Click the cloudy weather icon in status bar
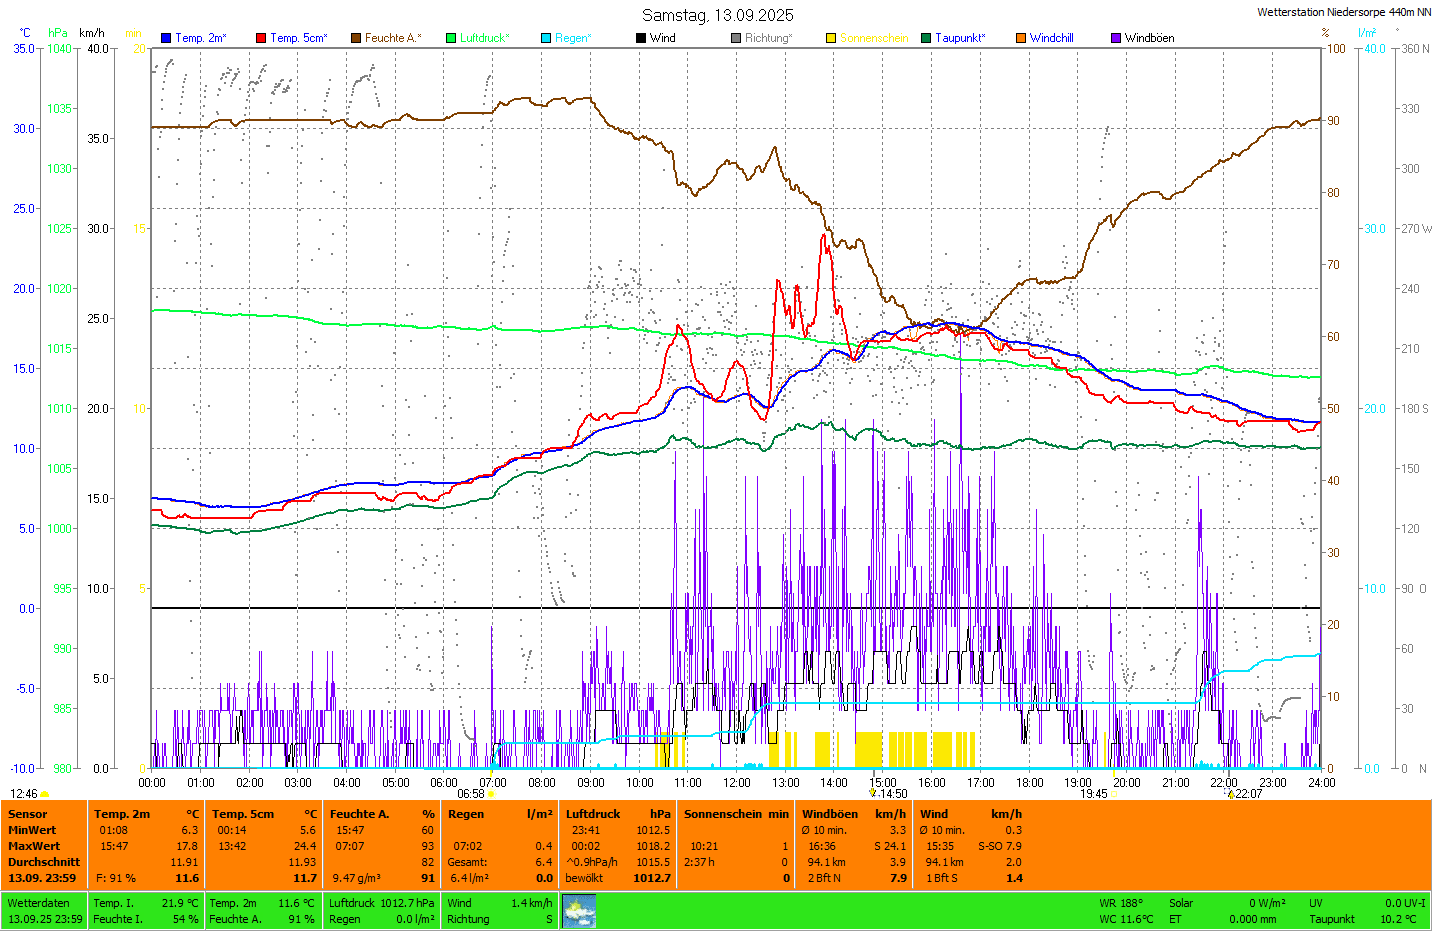The height and width of the screenshot is (931, 1432). click(x=579, y=911)
